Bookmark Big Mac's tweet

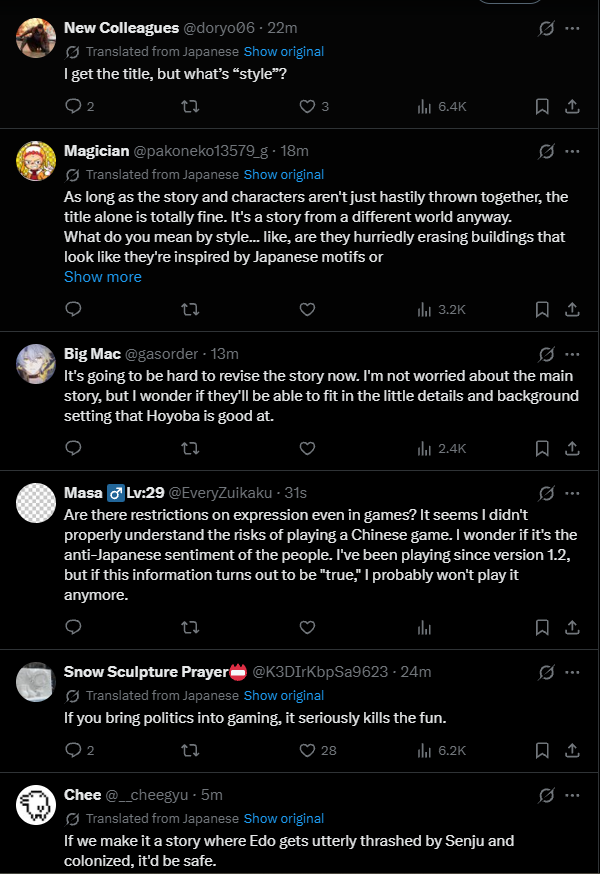click(541, 449)
